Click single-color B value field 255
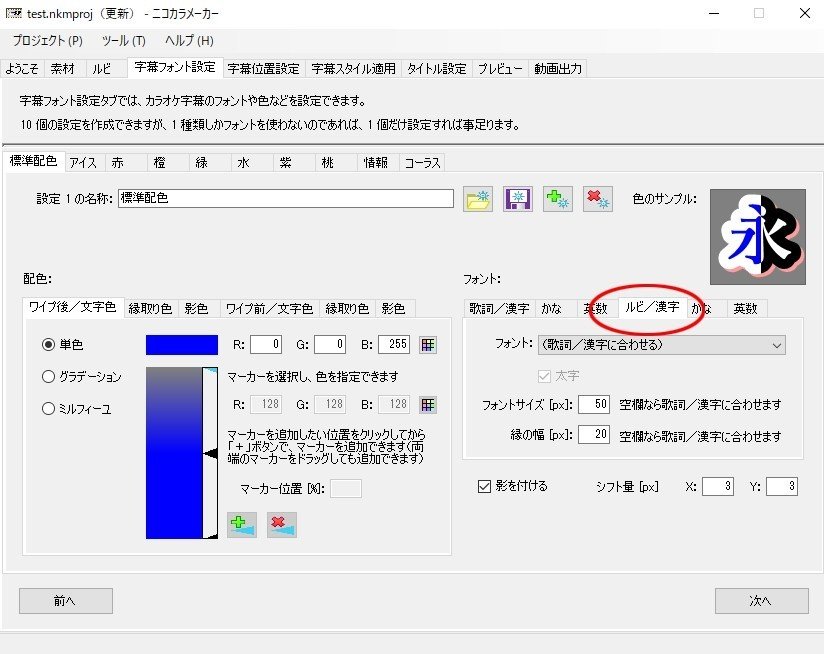 pyautogui.click(x=394, y=345)
